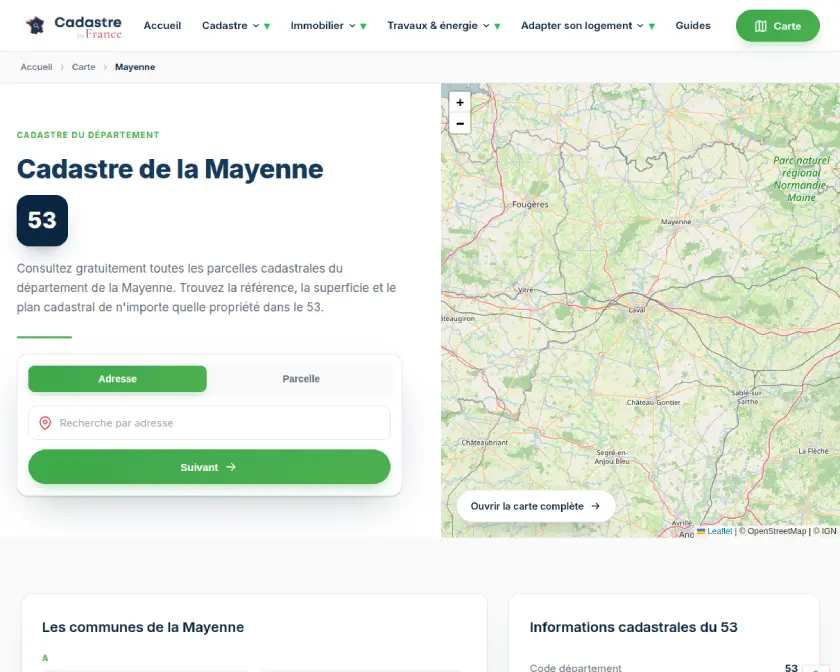Click the CADASTRE DU DÉPARTEMENT label

pos(88,135)
